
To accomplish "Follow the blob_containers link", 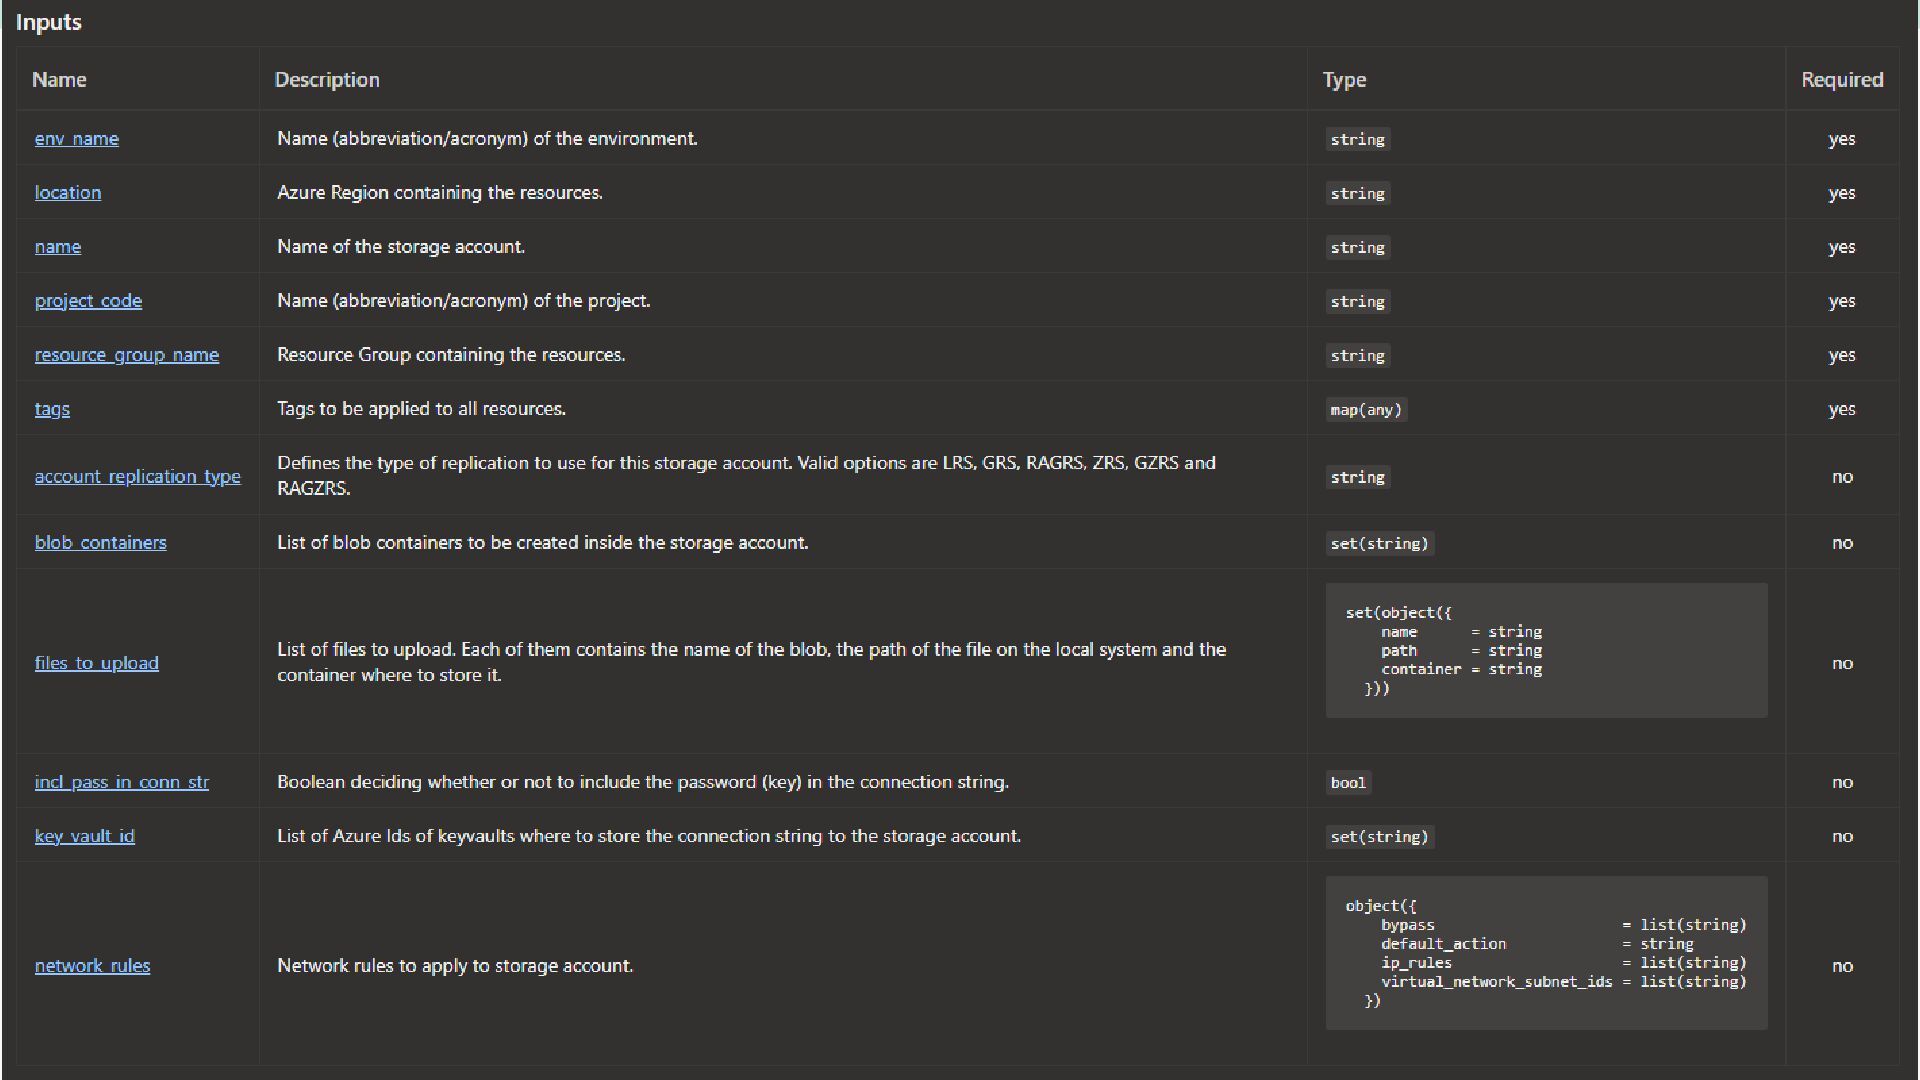I will click(x=101, y=543).
